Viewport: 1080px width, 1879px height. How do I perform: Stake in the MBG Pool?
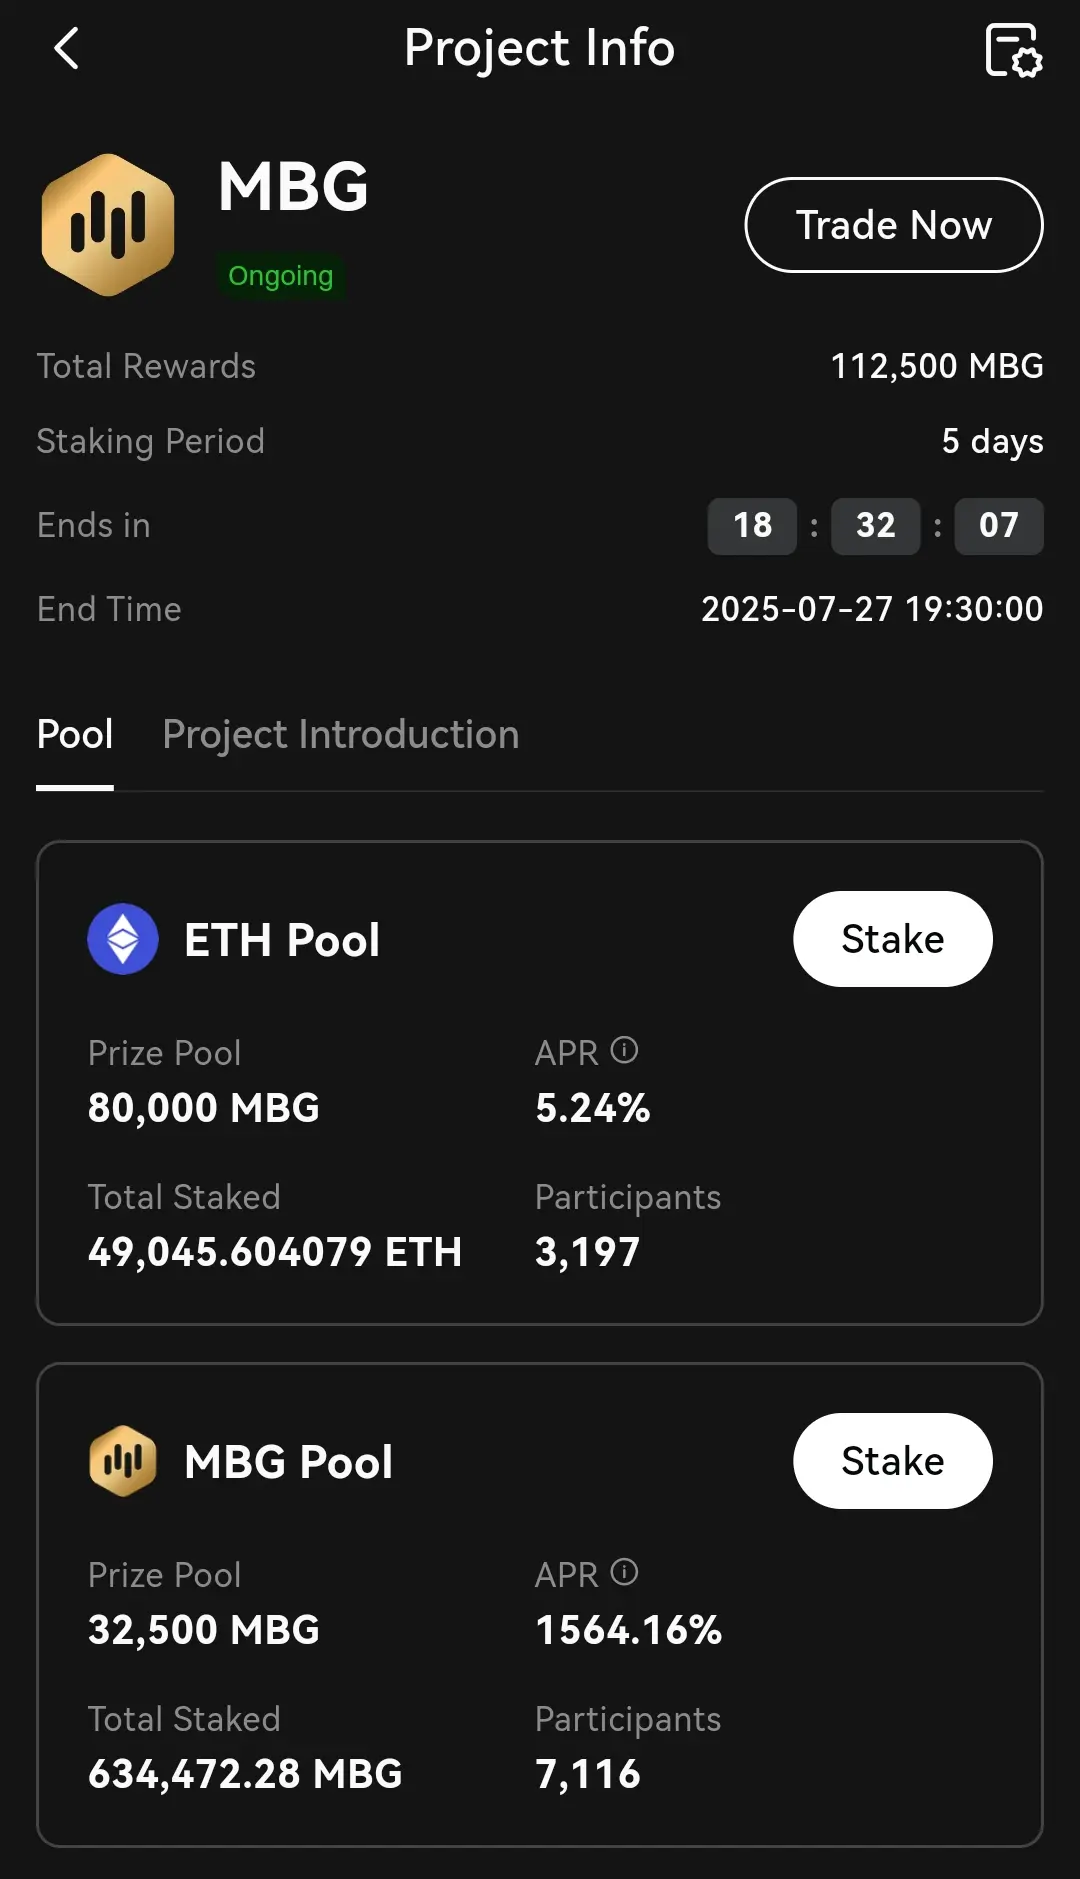[x=893, y=1461]
